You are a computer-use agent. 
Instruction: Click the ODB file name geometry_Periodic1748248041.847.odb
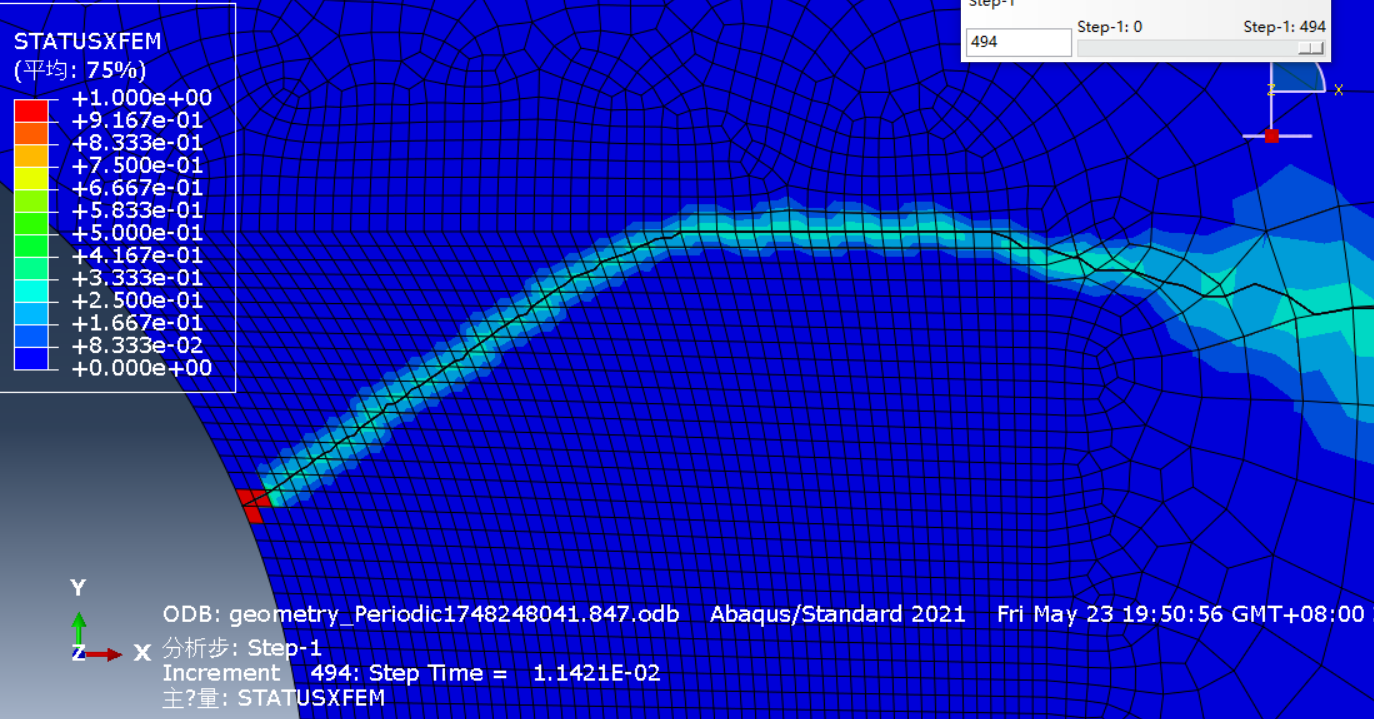(454, 614)
